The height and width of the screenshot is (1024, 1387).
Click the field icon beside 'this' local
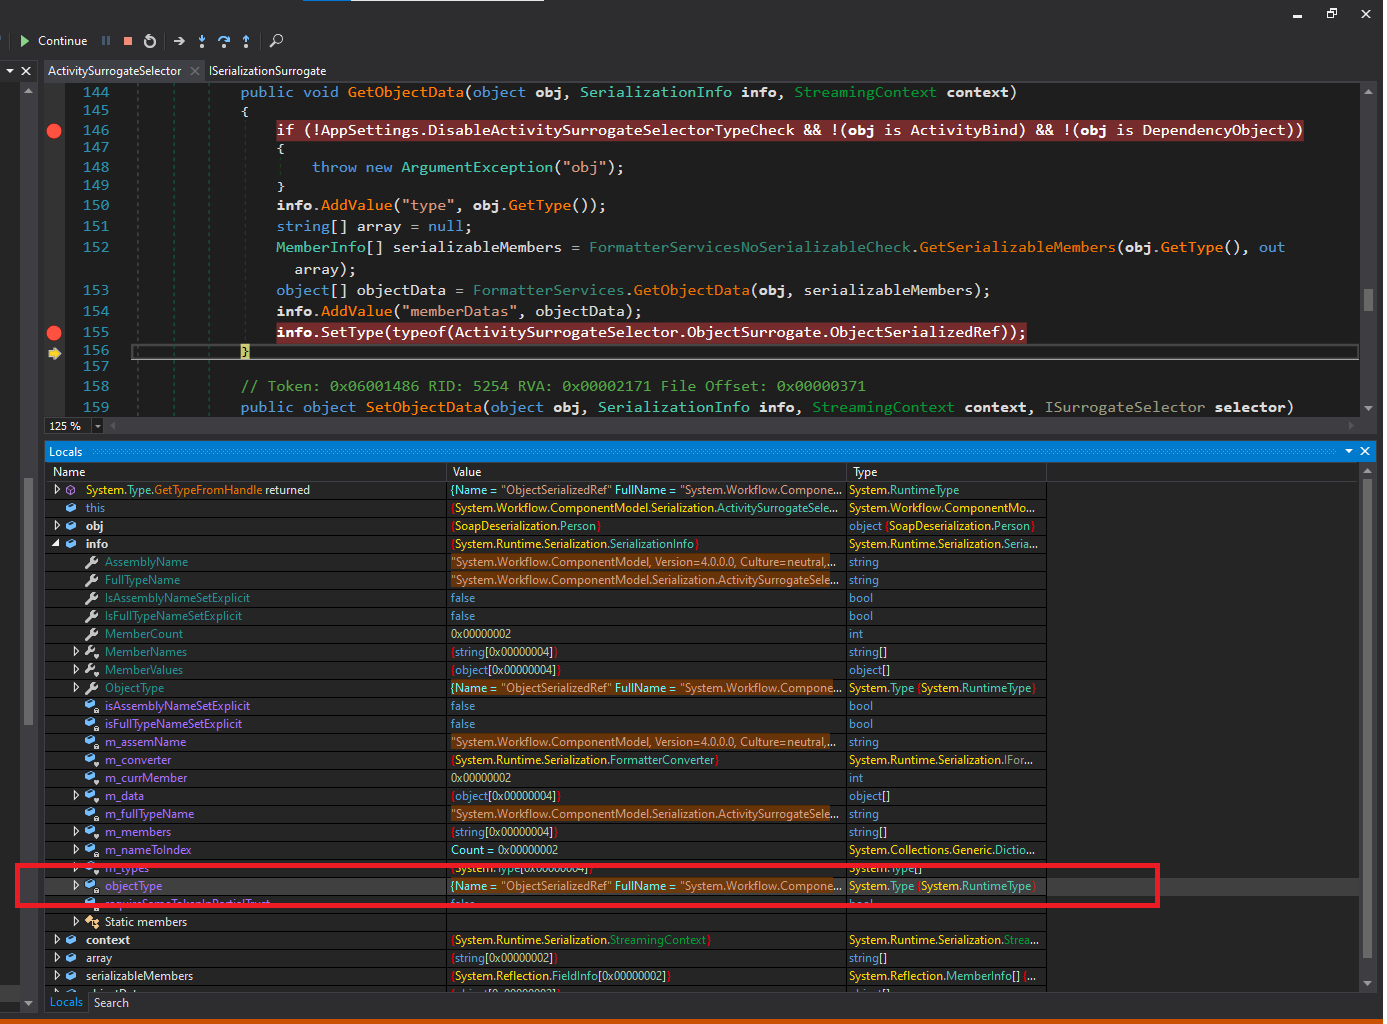[x=71, y=508]
